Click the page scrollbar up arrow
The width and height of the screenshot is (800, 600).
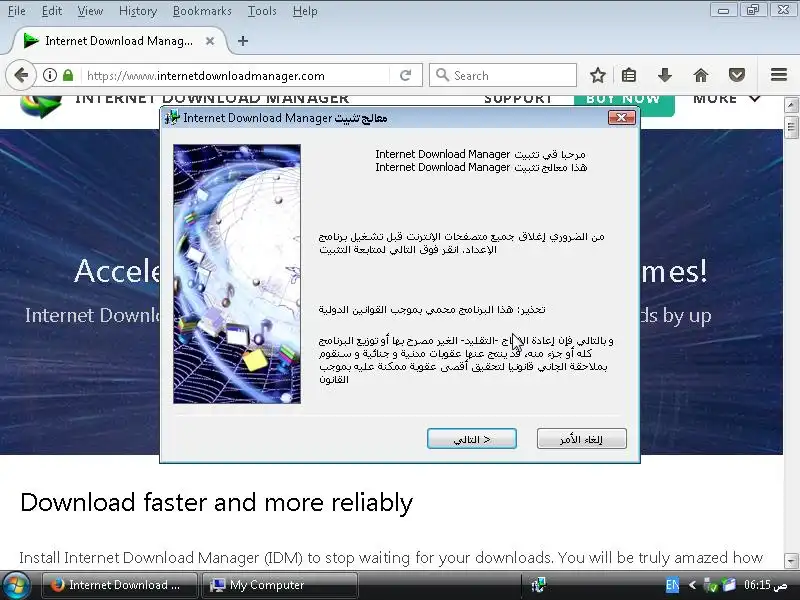(791, 106)
